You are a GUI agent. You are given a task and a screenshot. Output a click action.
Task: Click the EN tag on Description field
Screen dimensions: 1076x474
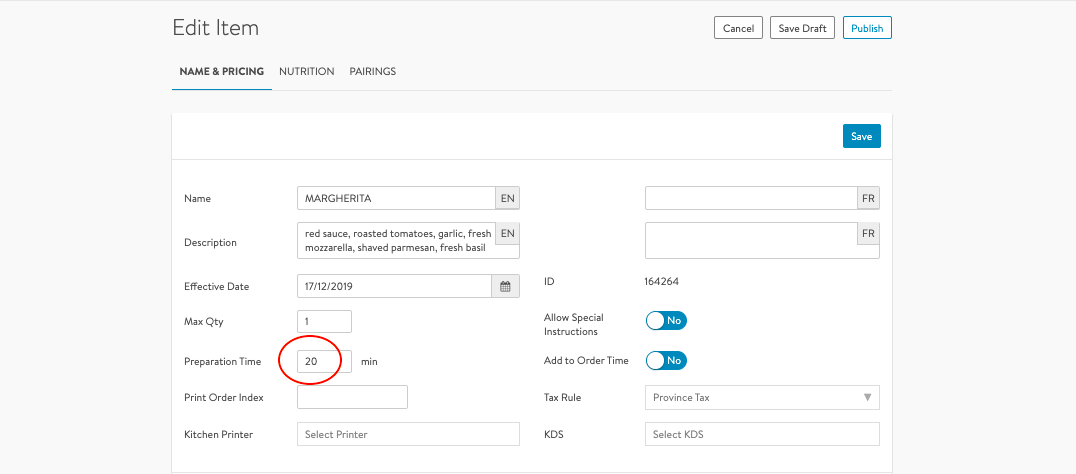(507, 234)
